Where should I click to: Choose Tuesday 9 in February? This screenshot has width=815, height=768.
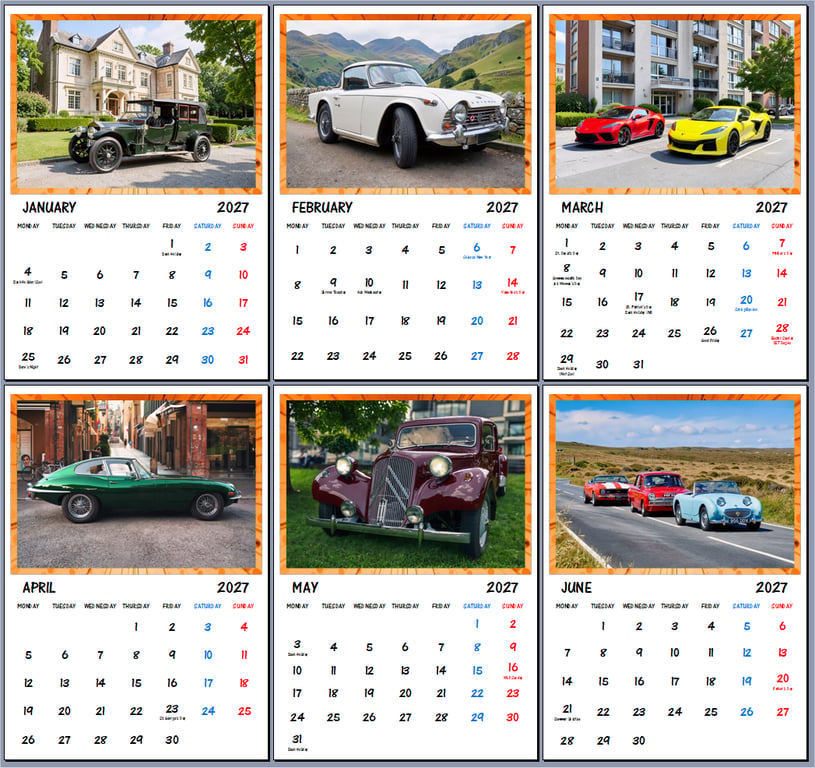tap(333, 282)
